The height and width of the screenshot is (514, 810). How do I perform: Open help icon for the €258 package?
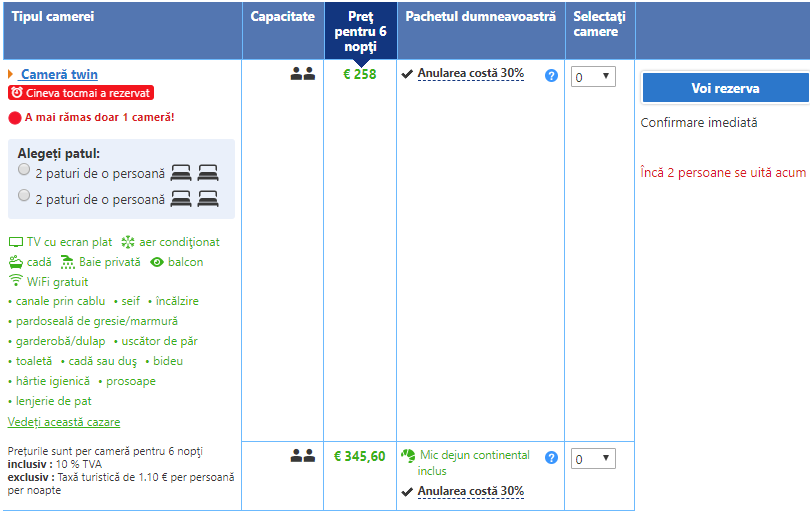[551, 75]
